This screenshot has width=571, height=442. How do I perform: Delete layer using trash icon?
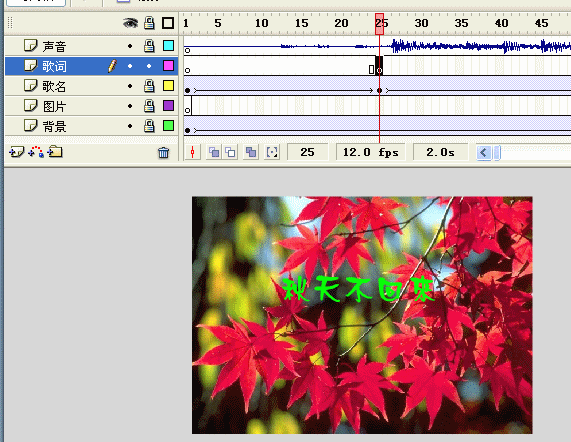(x=164, y=152)
